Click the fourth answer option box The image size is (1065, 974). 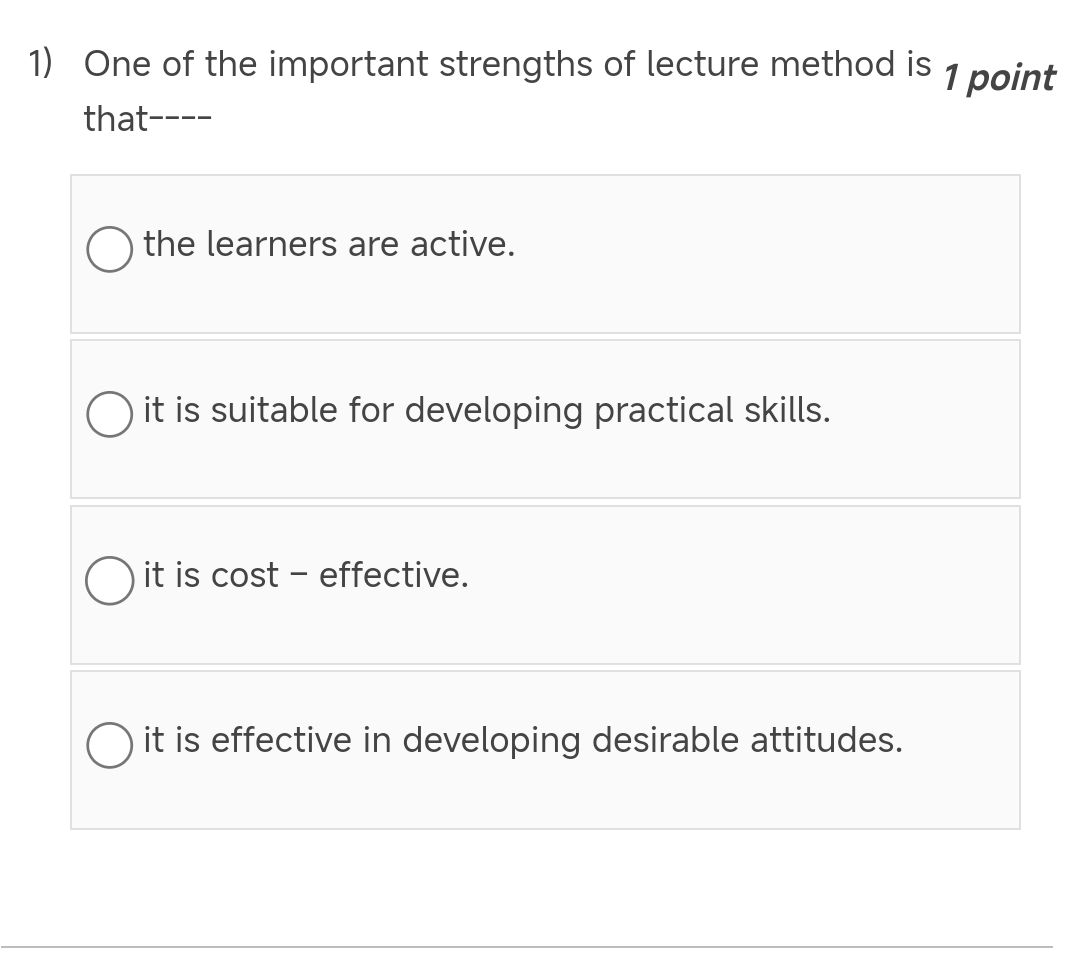coord(545,749)
